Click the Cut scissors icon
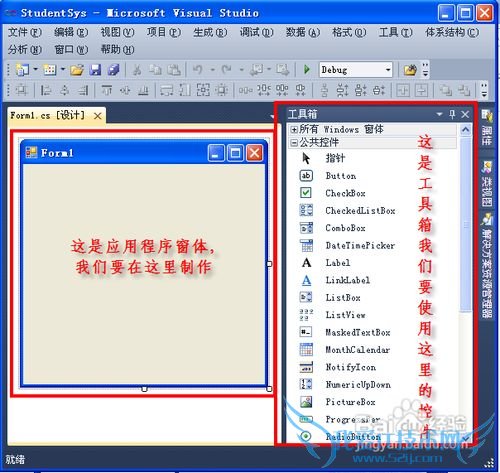 [x=137, y=70]
